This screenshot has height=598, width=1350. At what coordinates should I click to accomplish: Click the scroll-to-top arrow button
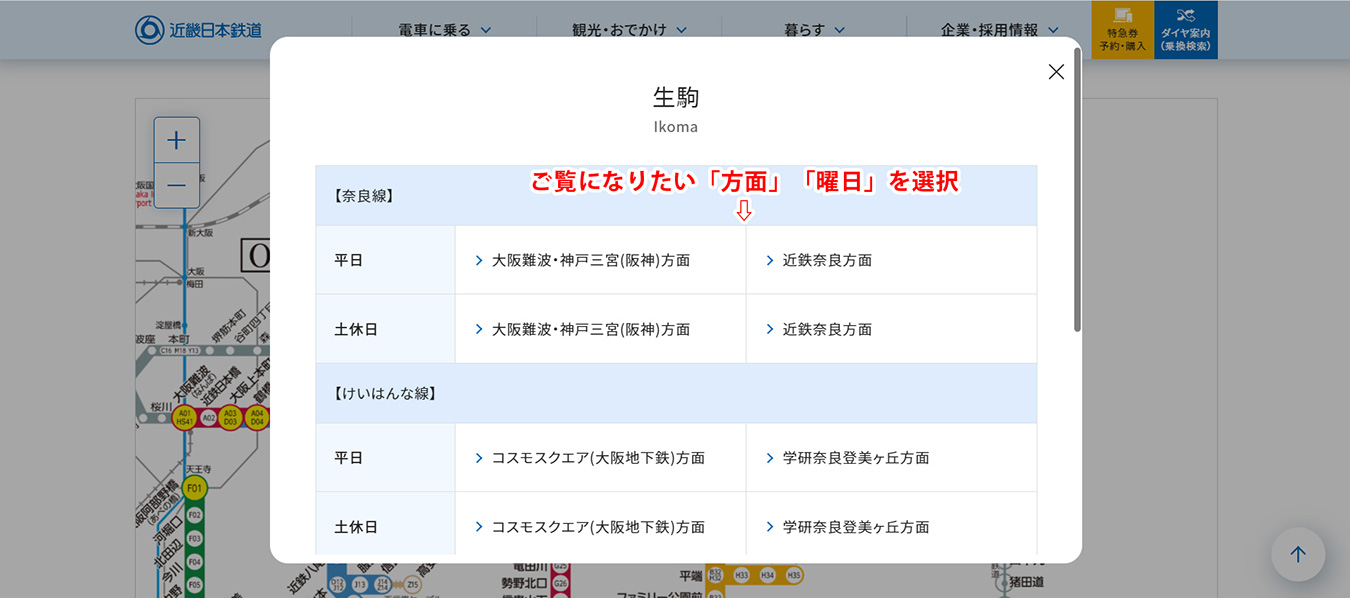coord(1298,554)
